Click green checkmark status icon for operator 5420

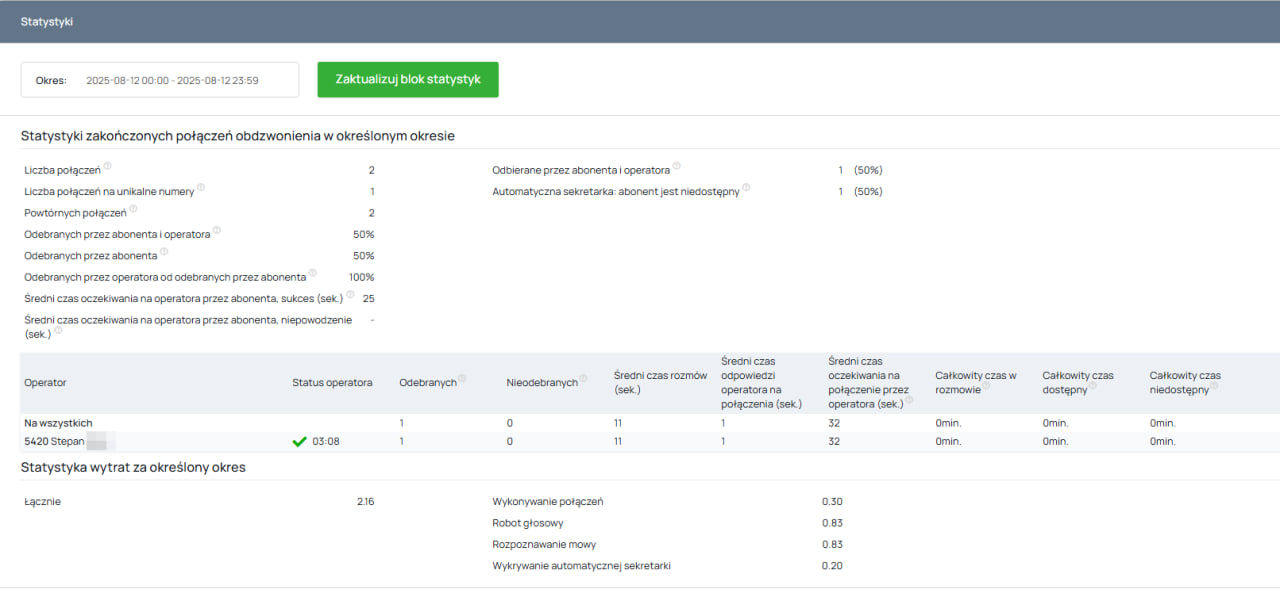(299, 441)
